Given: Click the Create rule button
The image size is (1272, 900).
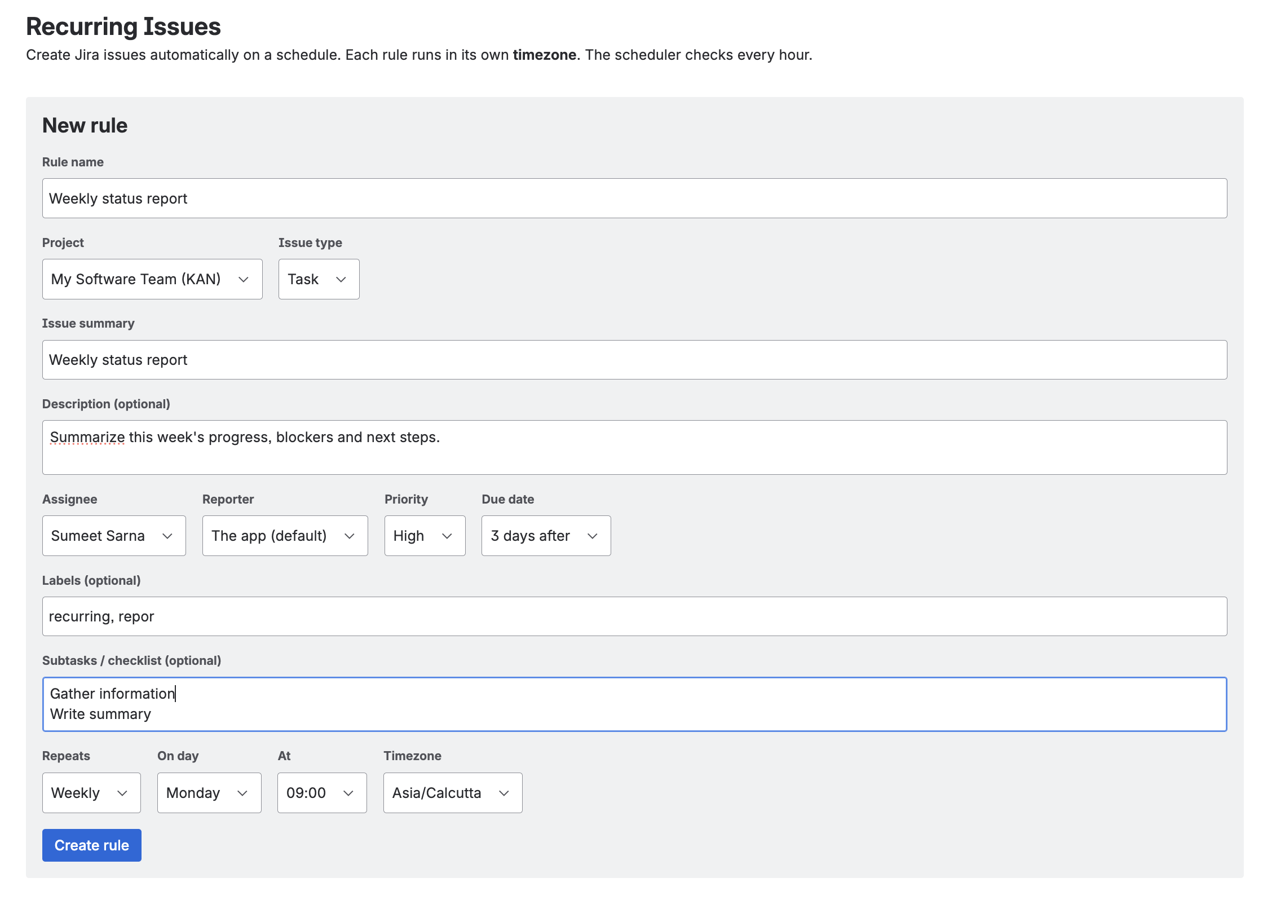Looking at the screenshot, I should [x=92, y=845].
